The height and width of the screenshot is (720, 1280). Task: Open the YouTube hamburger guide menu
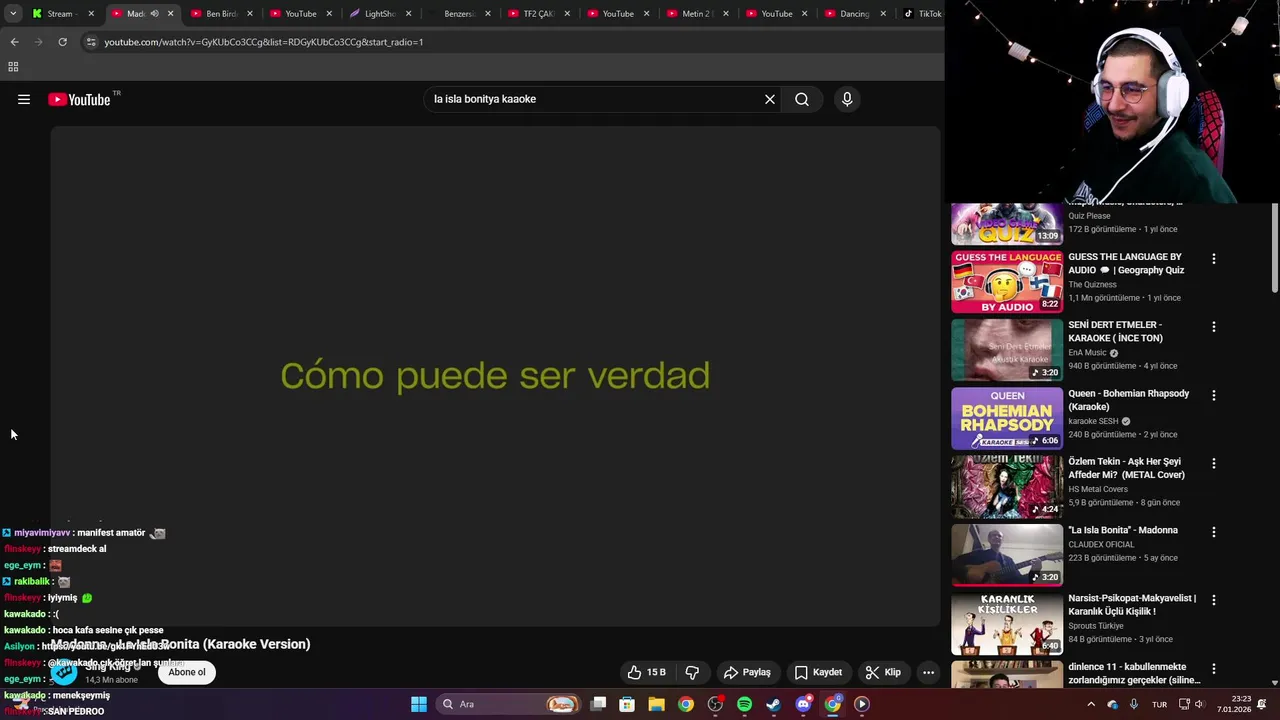[x=24, y=99]
